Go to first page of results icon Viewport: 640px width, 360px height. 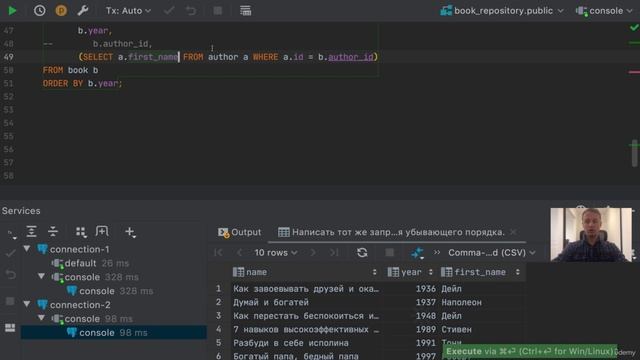click(x=218, y=253)
